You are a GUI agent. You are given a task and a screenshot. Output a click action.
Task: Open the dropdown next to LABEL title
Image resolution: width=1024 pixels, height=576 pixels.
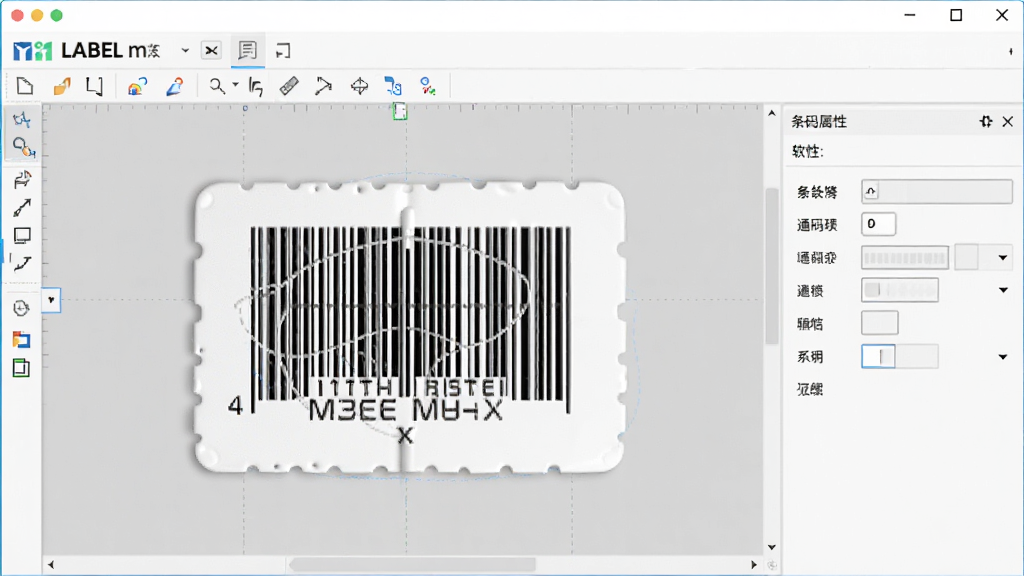[x=185, y=50]
